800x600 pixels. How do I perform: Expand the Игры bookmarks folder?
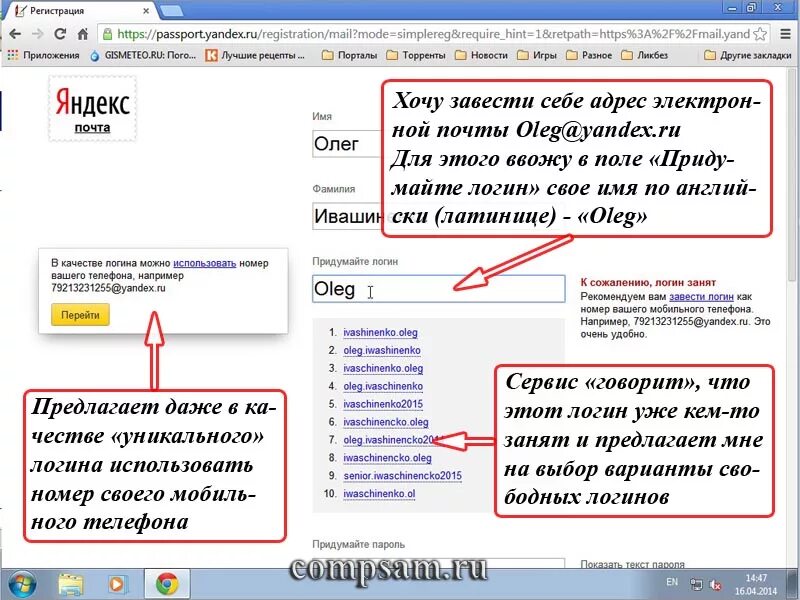click(536, 55)
